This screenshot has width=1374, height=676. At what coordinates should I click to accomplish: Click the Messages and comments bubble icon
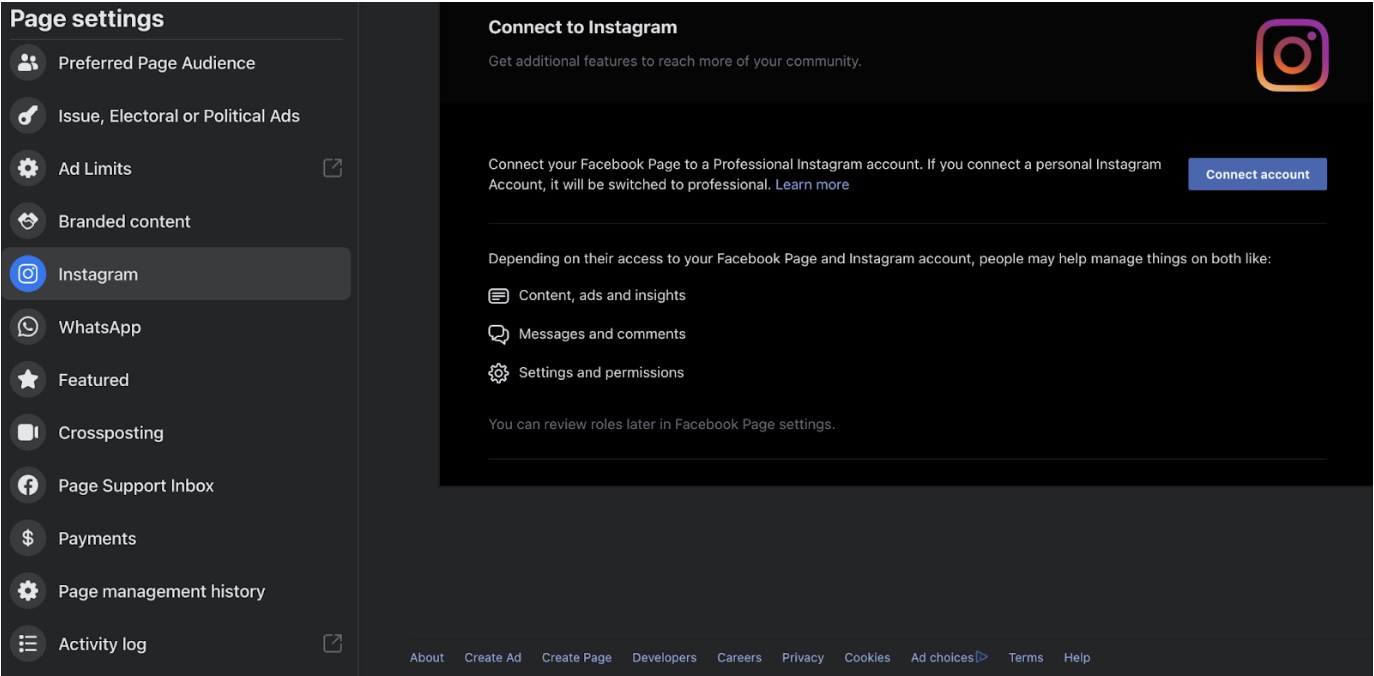point(498,334)
